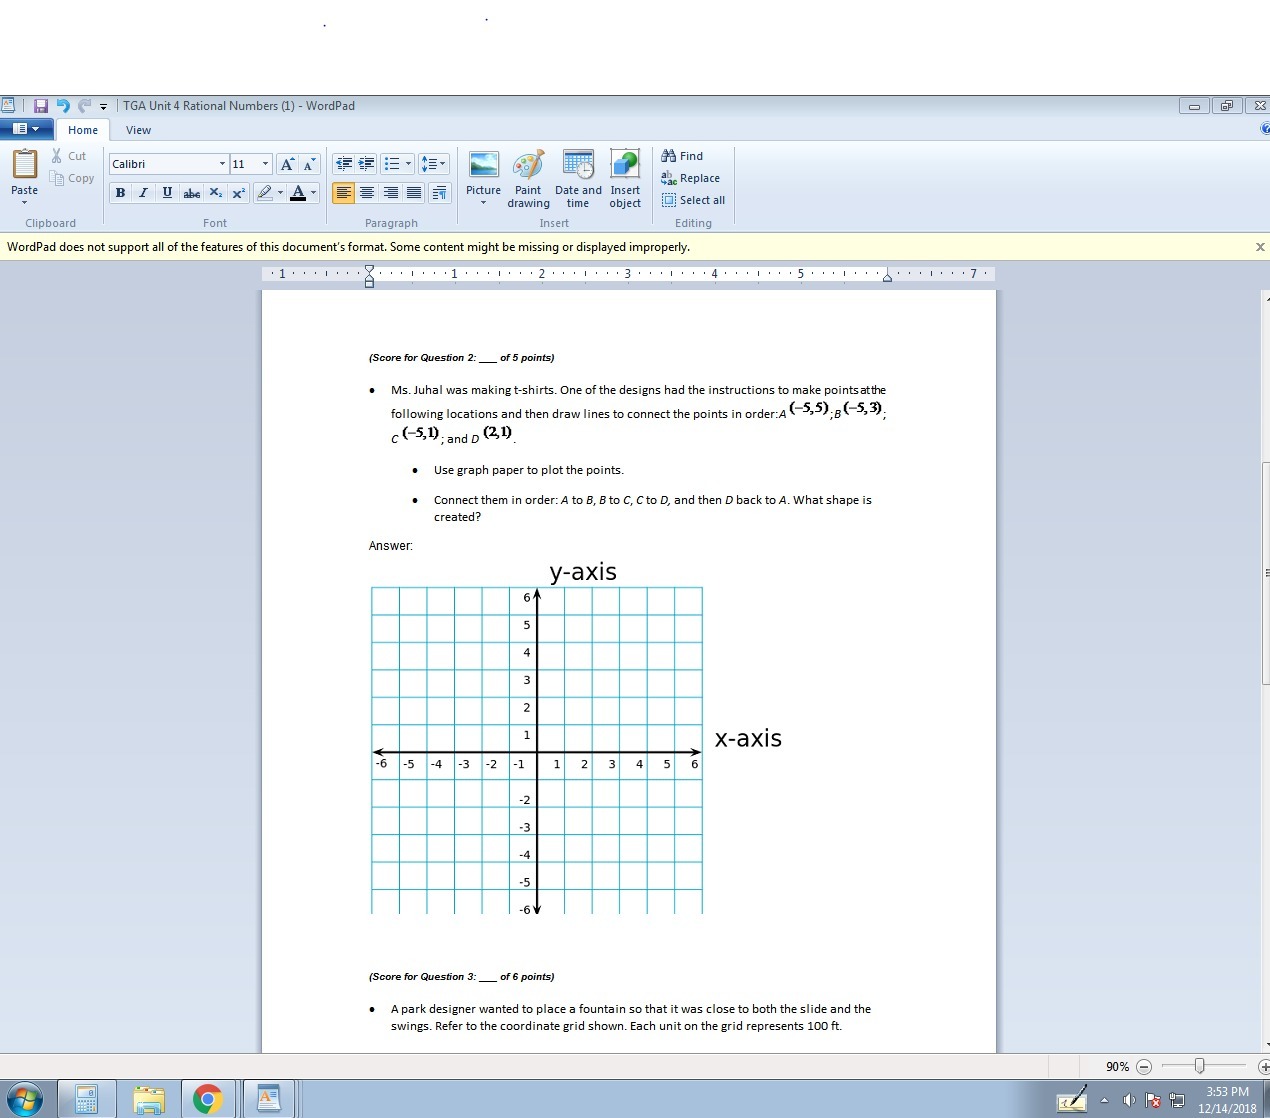Click the Undo arrow icon

click(x=63, y=106)
